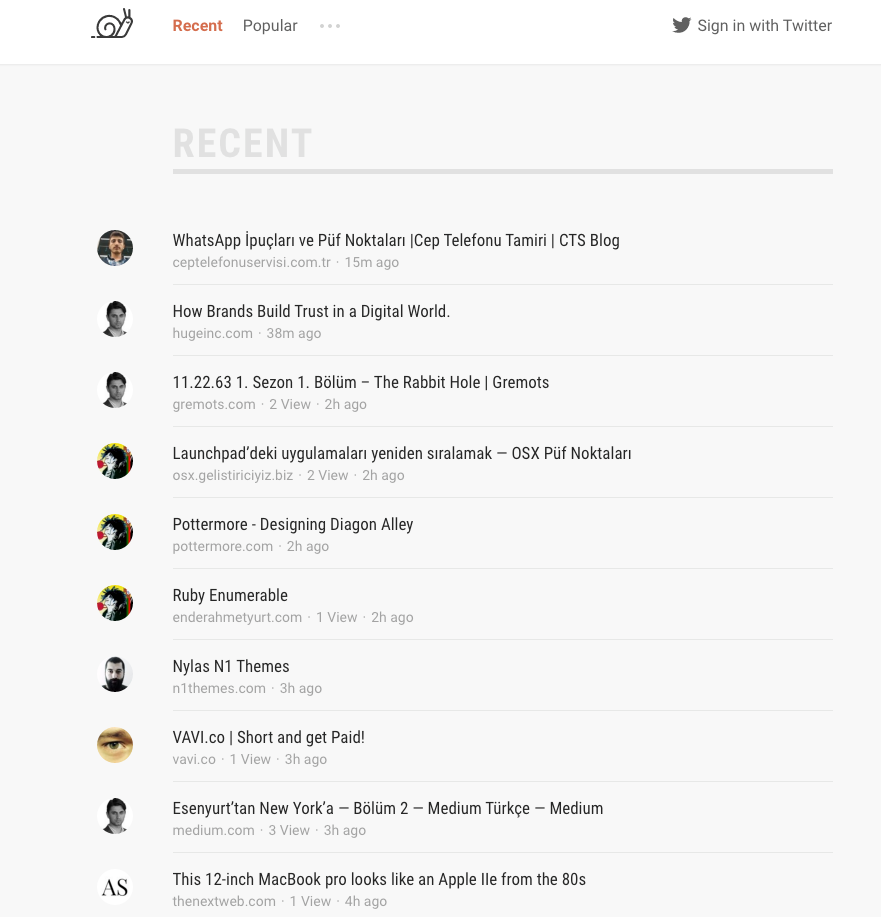
Task: Click the AS avatar beside MacBook post
Action: click(115, 887)
